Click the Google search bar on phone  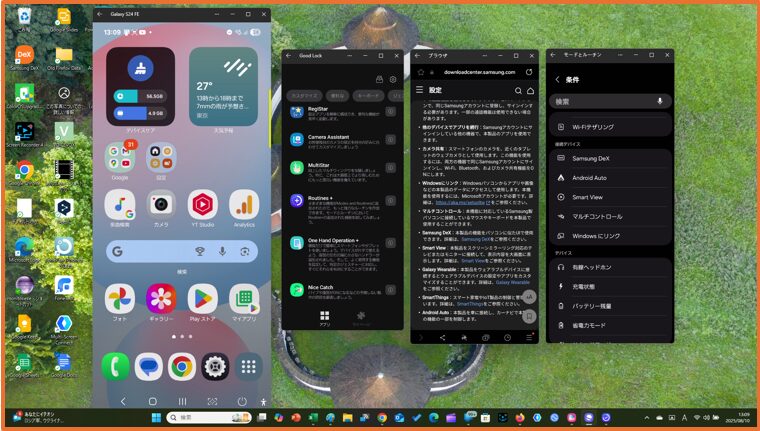tap(182, 251)
